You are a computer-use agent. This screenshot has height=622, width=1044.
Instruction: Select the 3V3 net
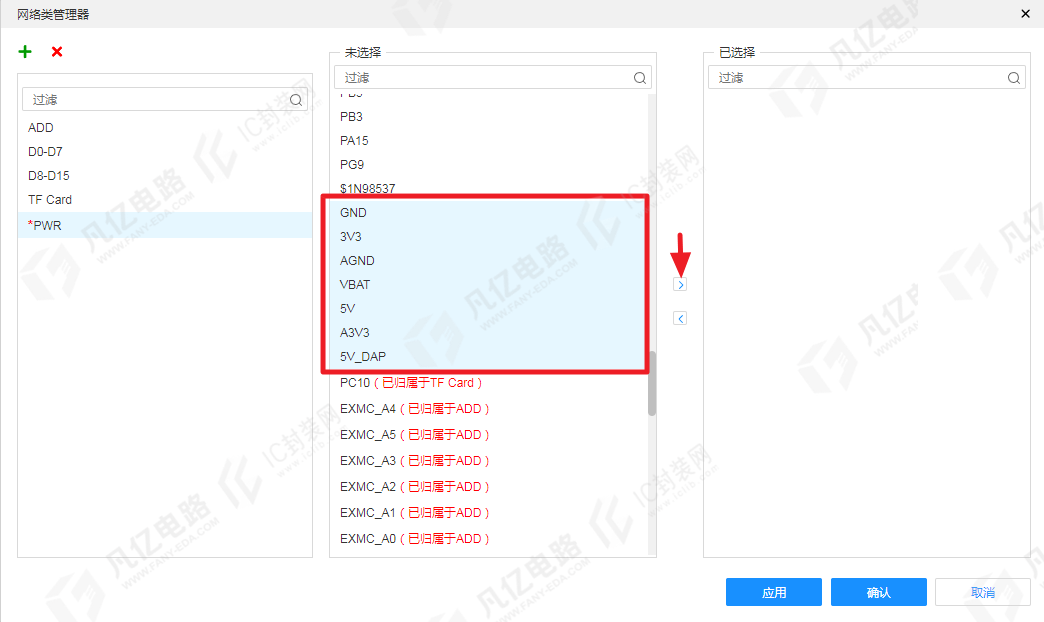click(489, 237)
